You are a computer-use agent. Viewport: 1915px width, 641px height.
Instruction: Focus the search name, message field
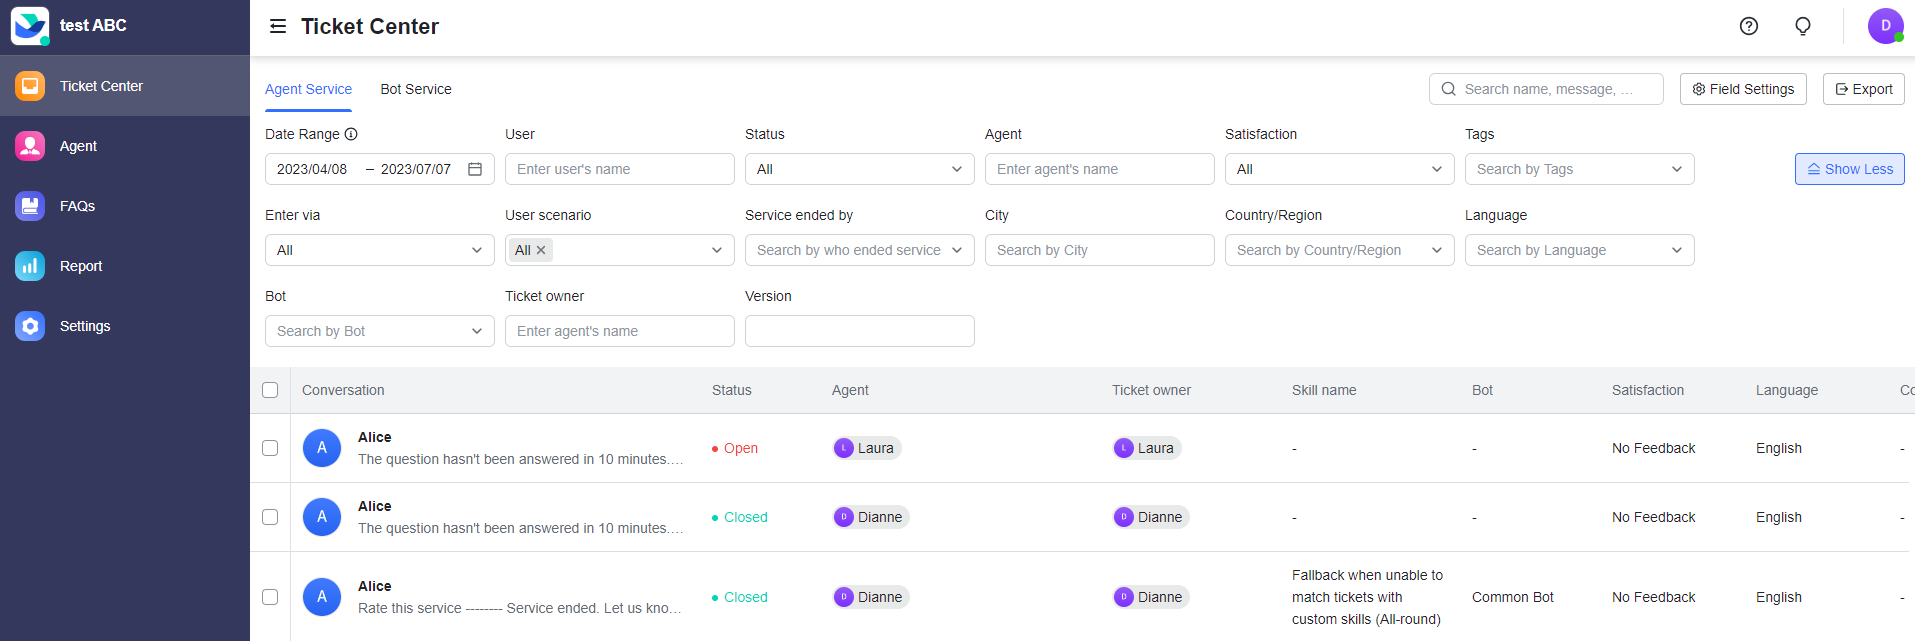point(1546,89)
